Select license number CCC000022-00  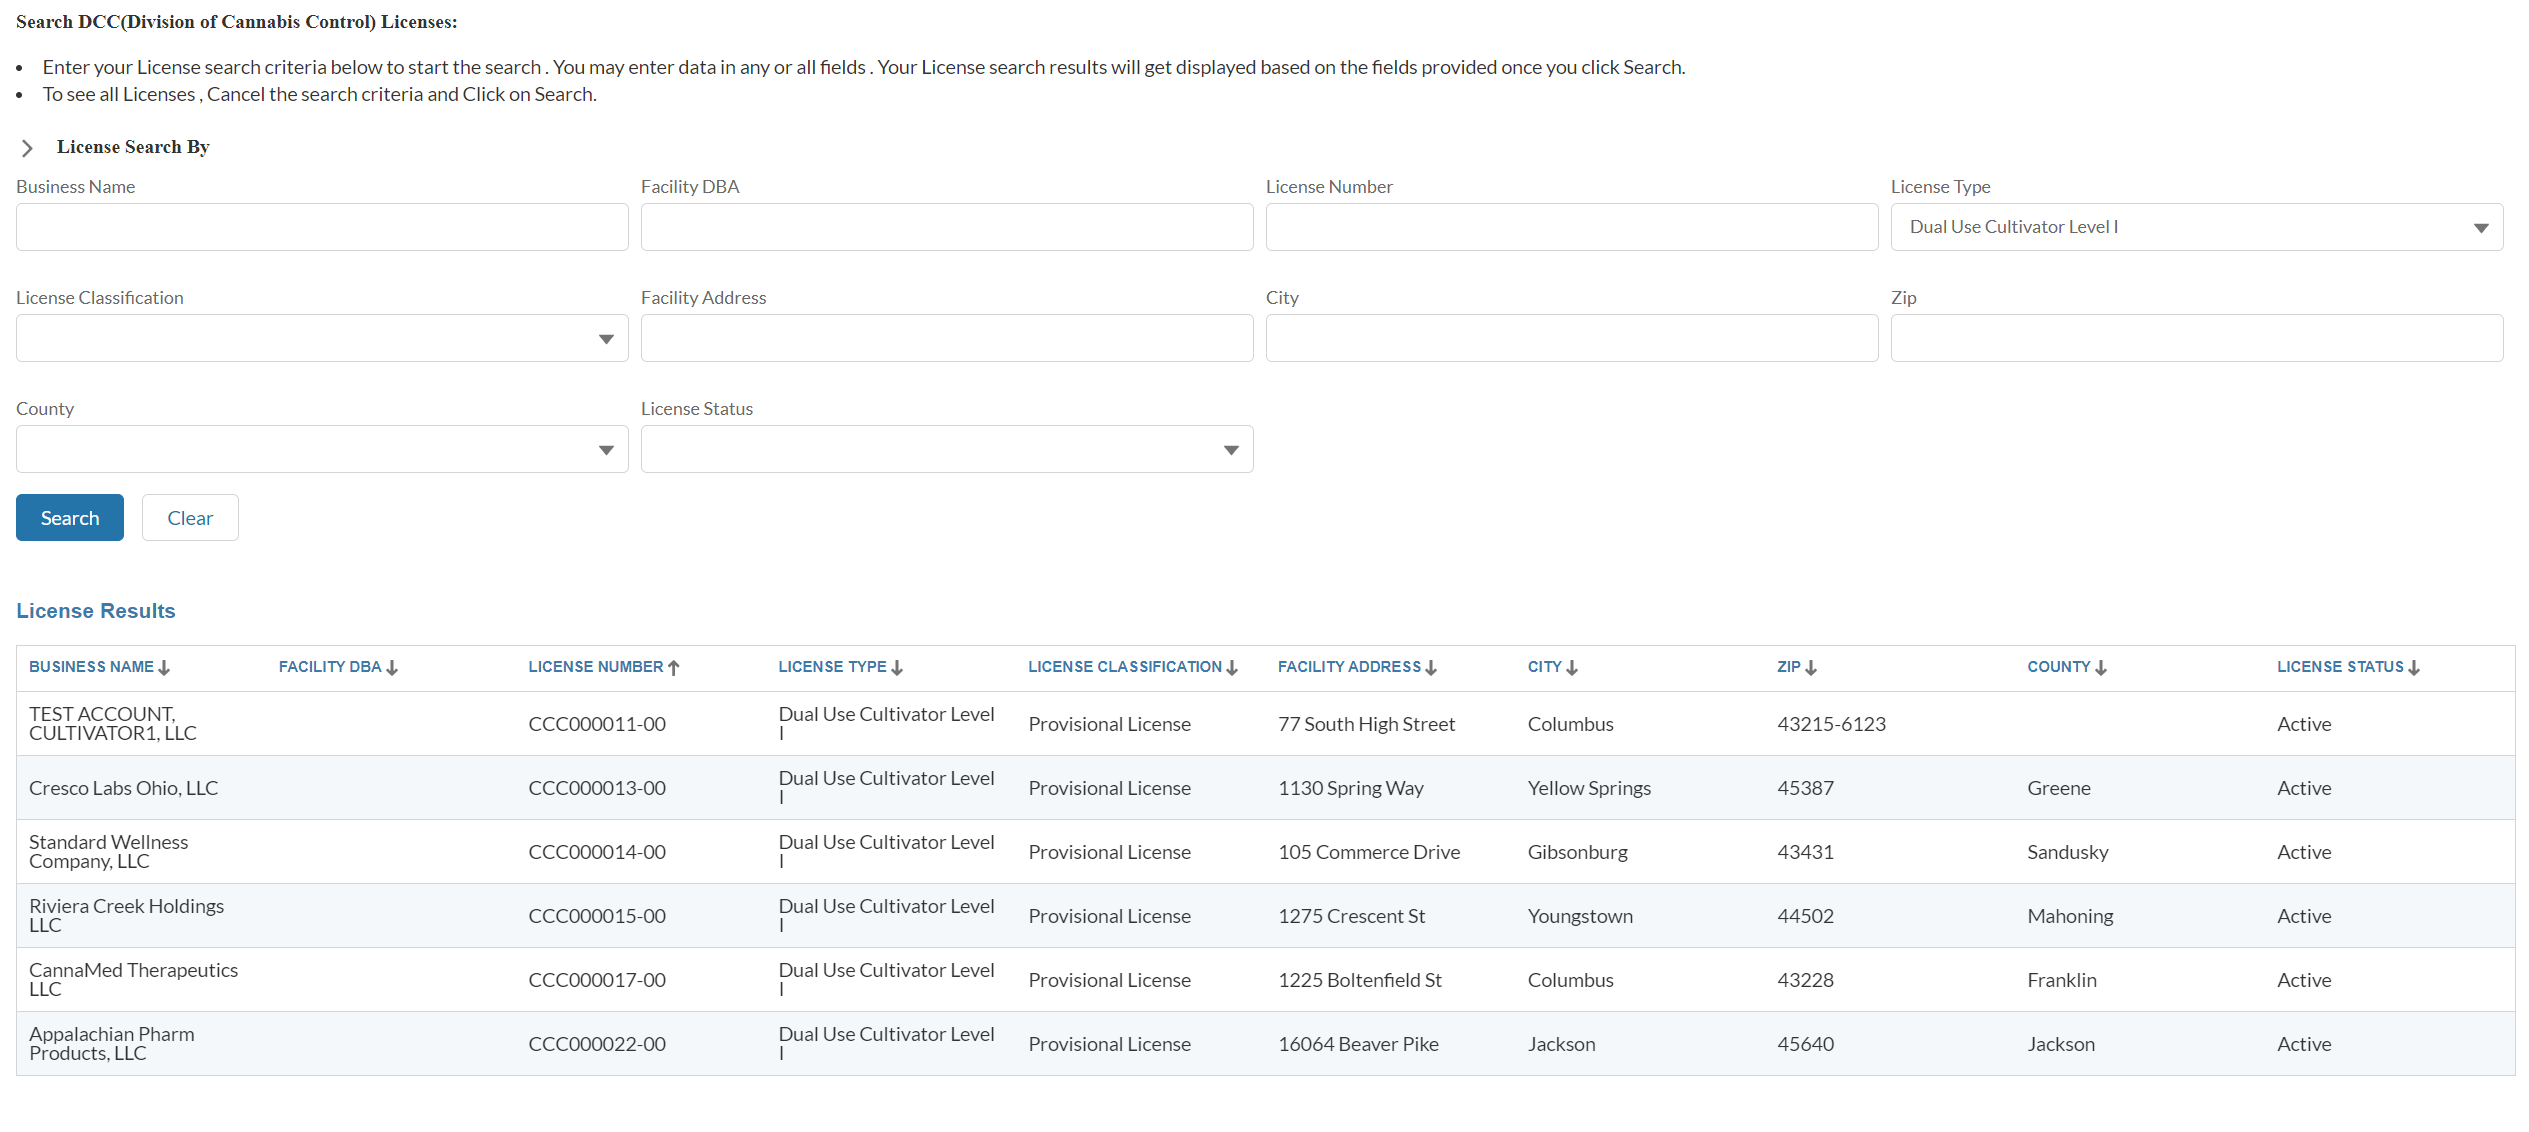tap(597, 1044)
